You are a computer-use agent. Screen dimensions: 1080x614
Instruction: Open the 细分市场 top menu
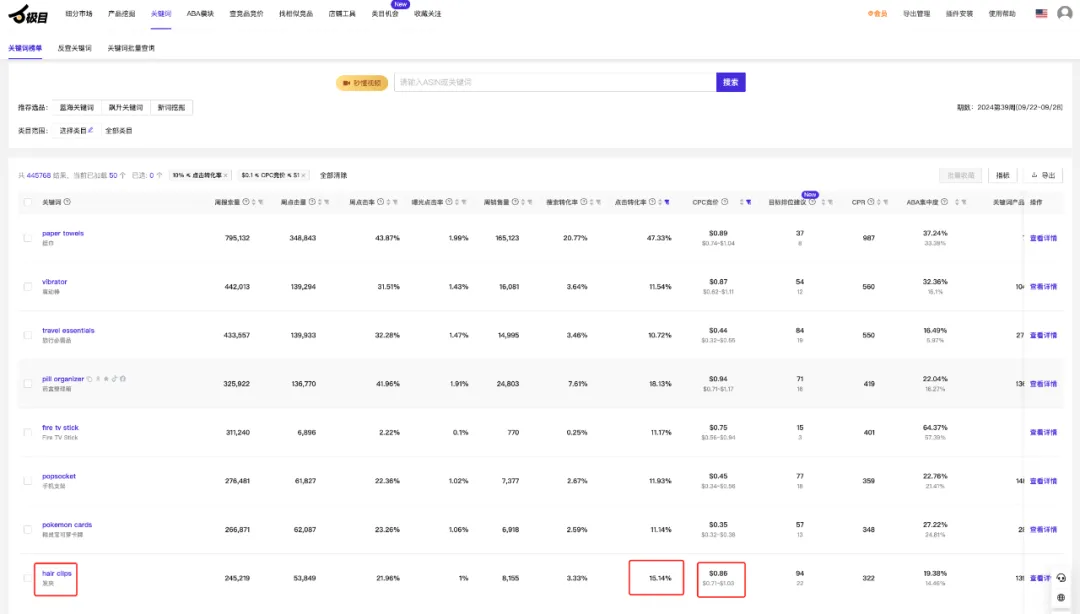(79, 14)
